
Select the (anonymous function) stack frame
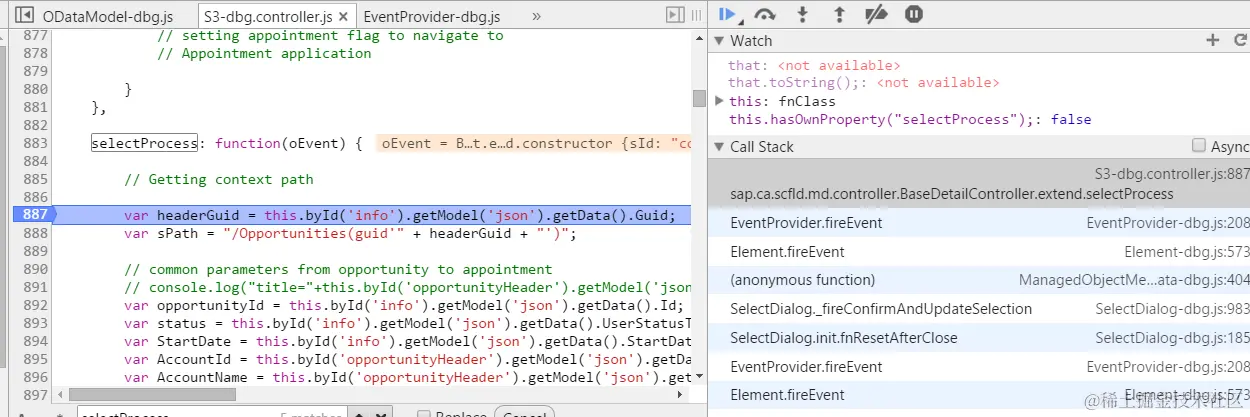(x=979, y=280)
